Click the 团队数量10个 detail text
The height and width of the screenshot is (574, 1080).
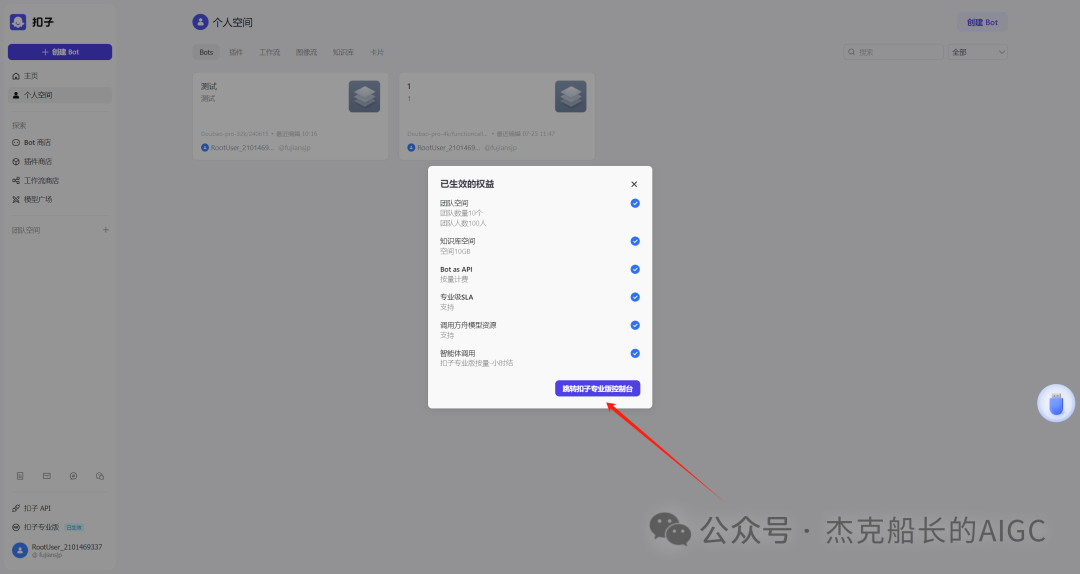[x=461, y=213]
